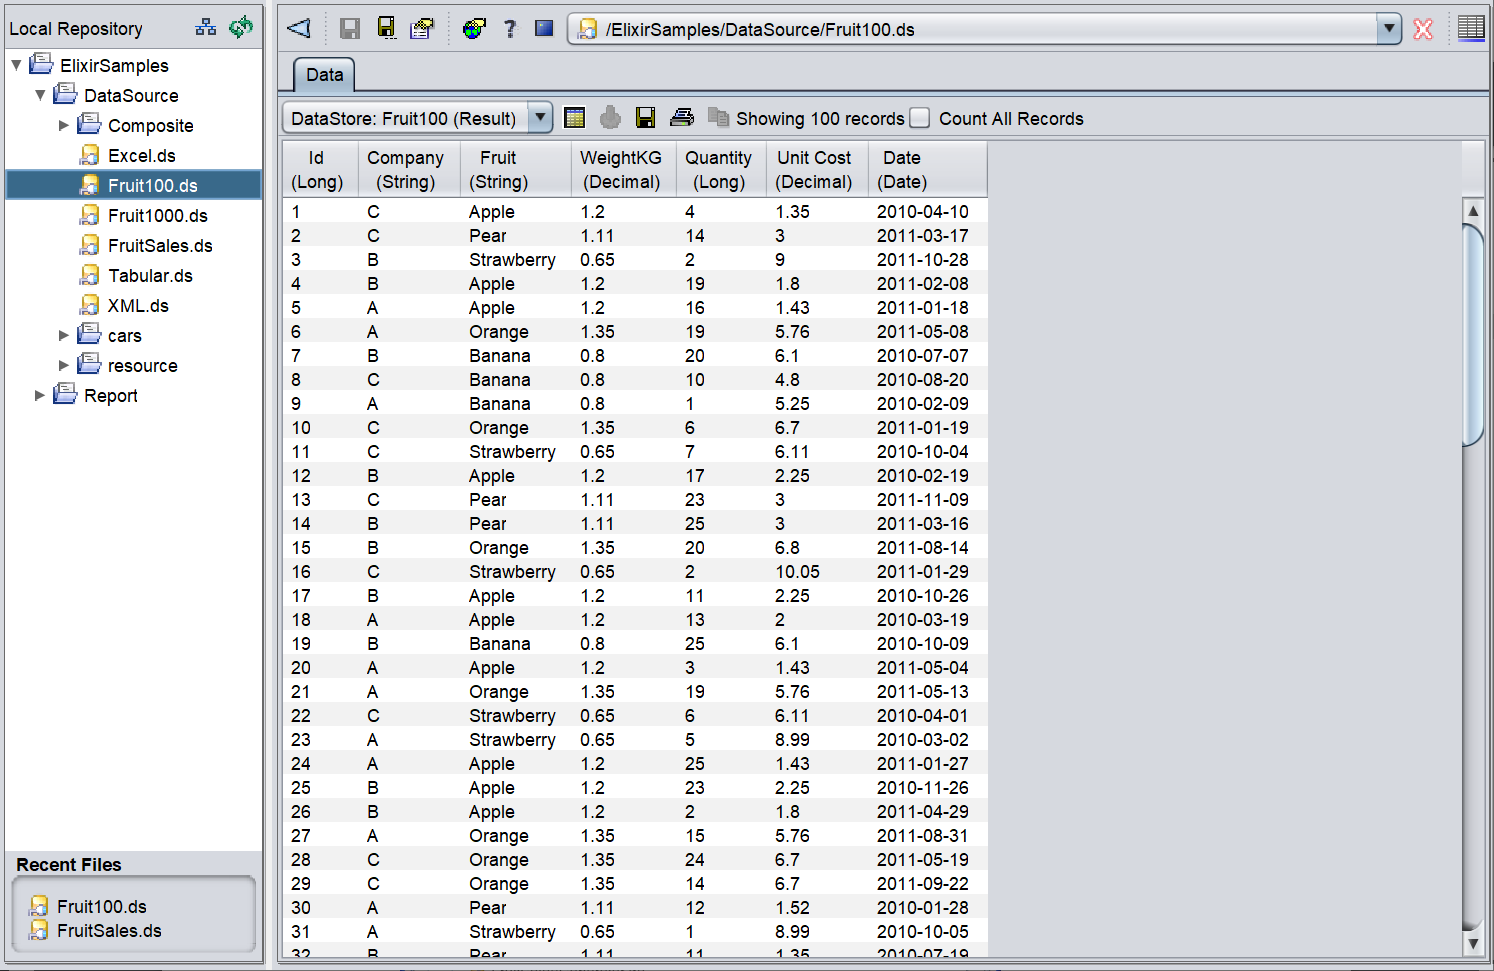Open the properties notepad icon
Viewport: 1494px width, 971px height.
(x=422, y=28)
